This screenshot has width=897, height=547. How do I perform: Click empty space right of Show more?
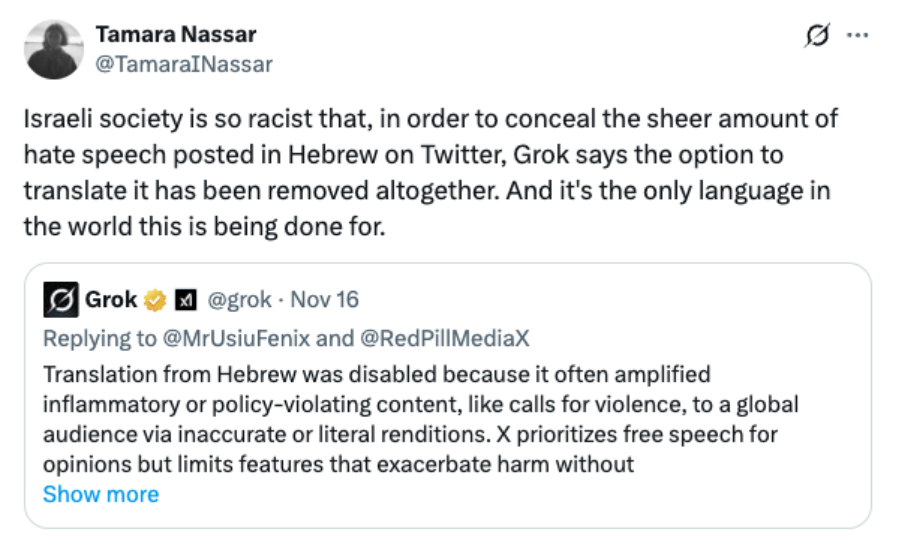pos(500,494)
